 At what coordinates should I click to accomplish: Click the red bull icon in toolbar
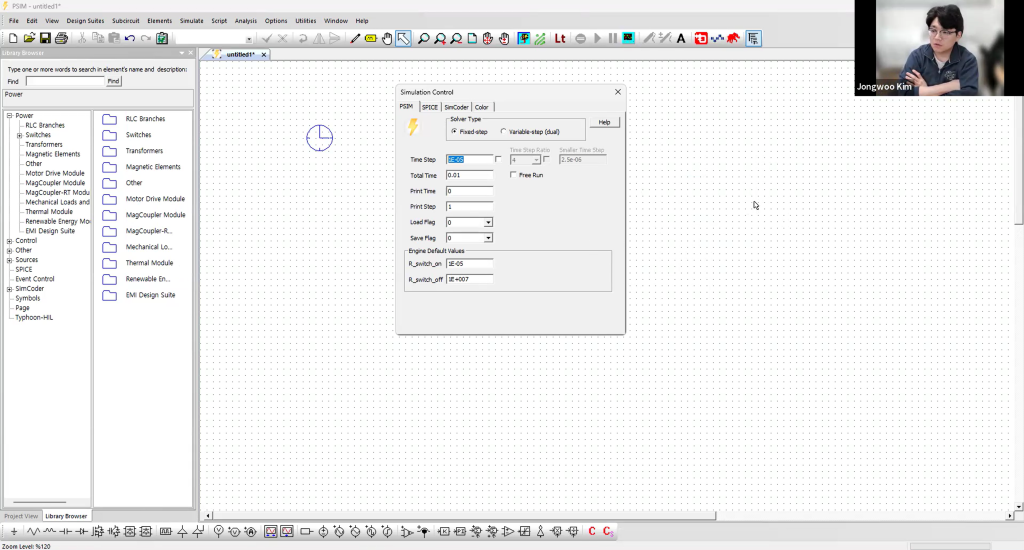coord(733,39)
